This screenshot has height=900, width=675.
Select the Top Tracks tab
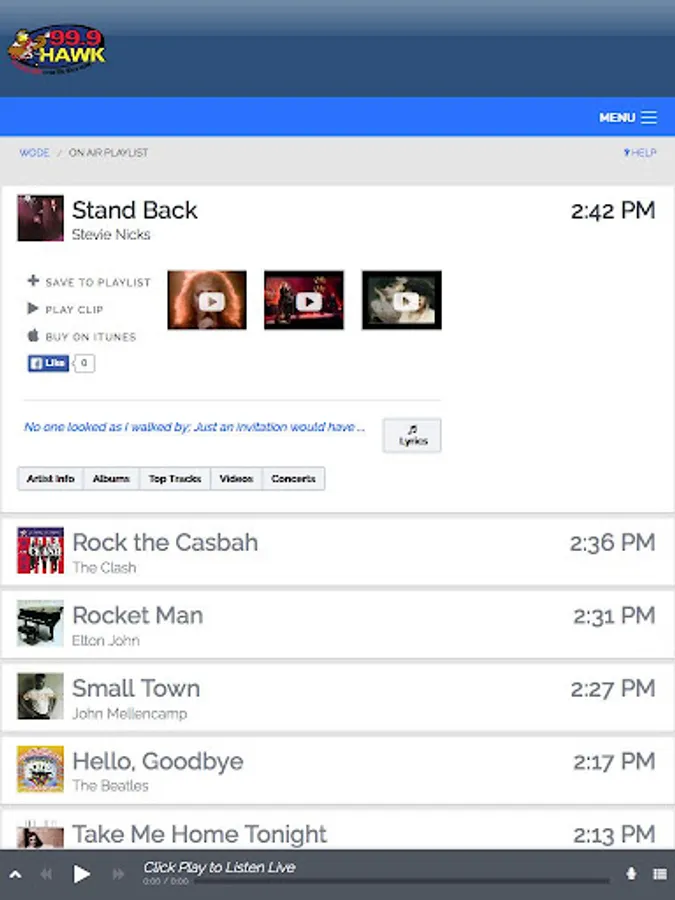[174, 479]
